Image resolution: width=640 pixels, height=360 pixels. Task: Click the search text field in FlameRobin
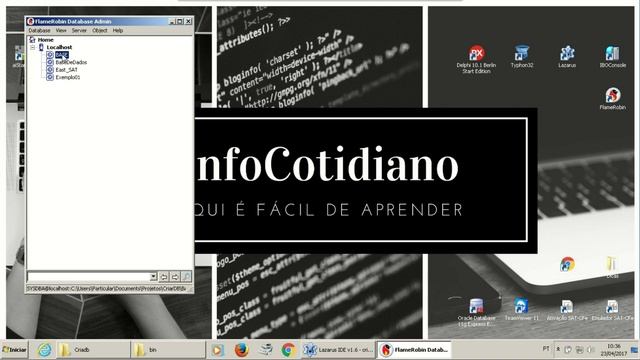pyautogui.click(x=89, y=277)
